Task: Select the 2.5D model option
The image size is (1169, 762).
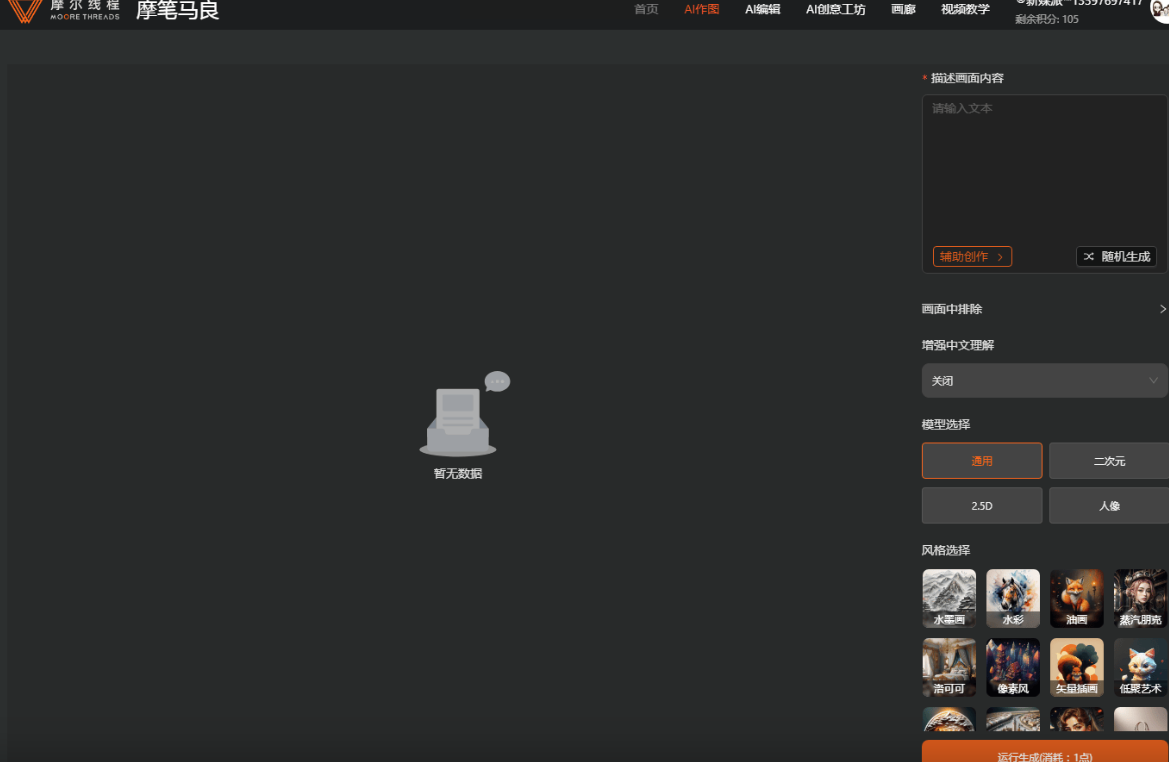Action: click(981, 506)
